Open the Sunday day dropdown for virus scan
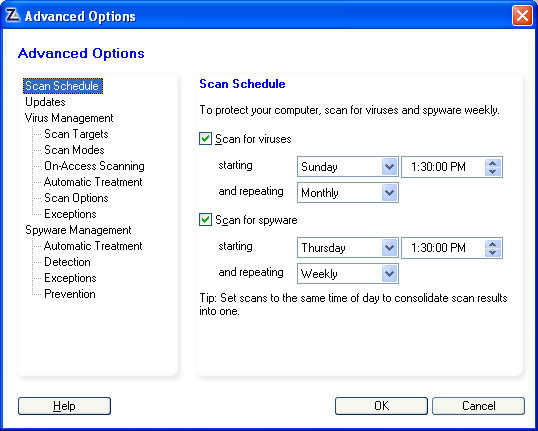 [348, 167]
